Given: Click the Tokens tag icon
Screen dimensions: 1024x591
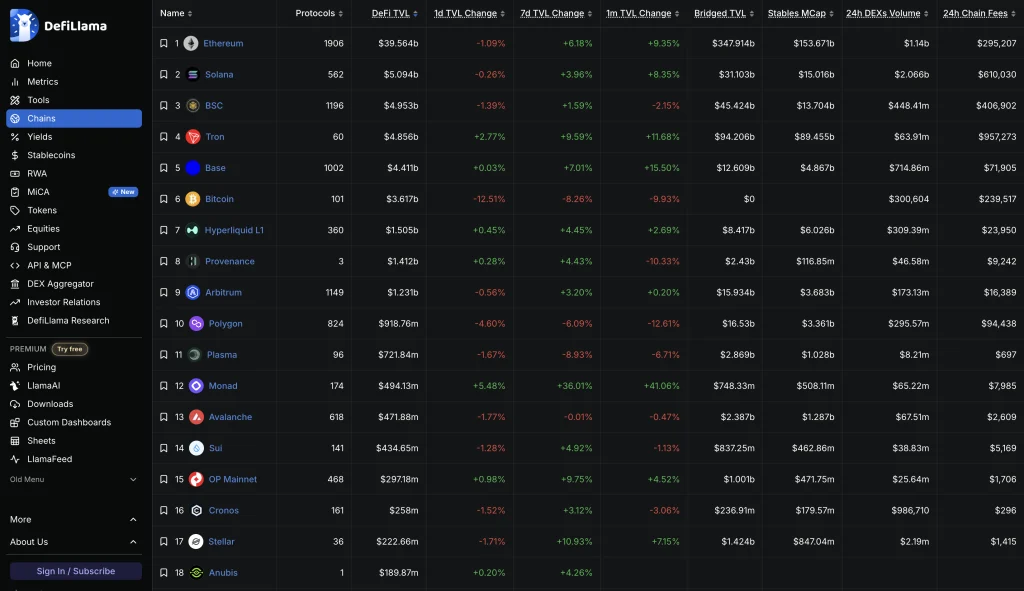Looking at the screenshot, I should (15, 210).
